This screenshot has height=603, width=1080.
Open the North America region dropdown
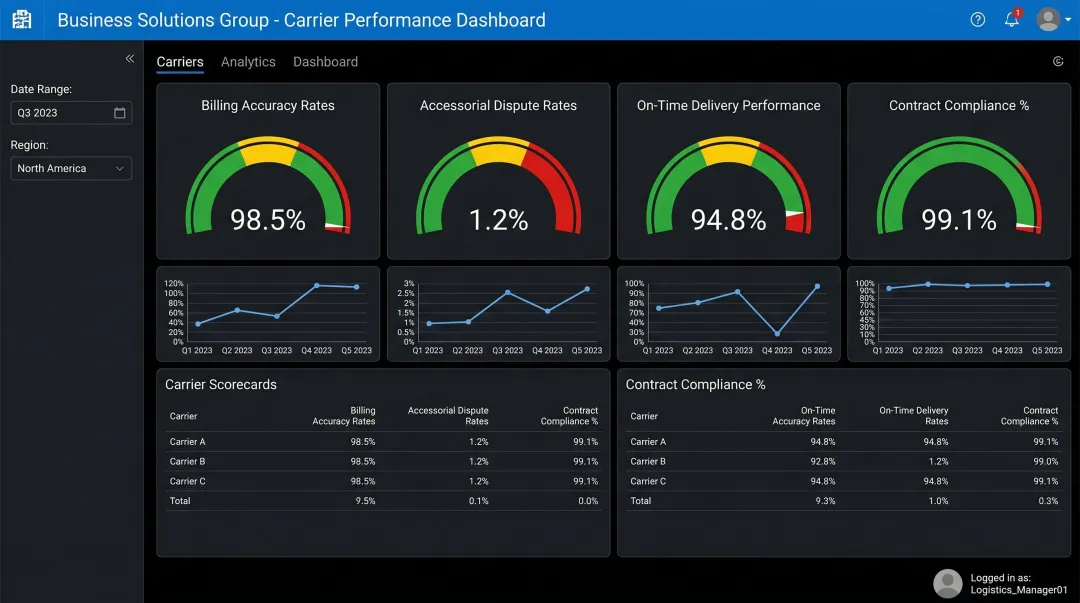point(71,168)
